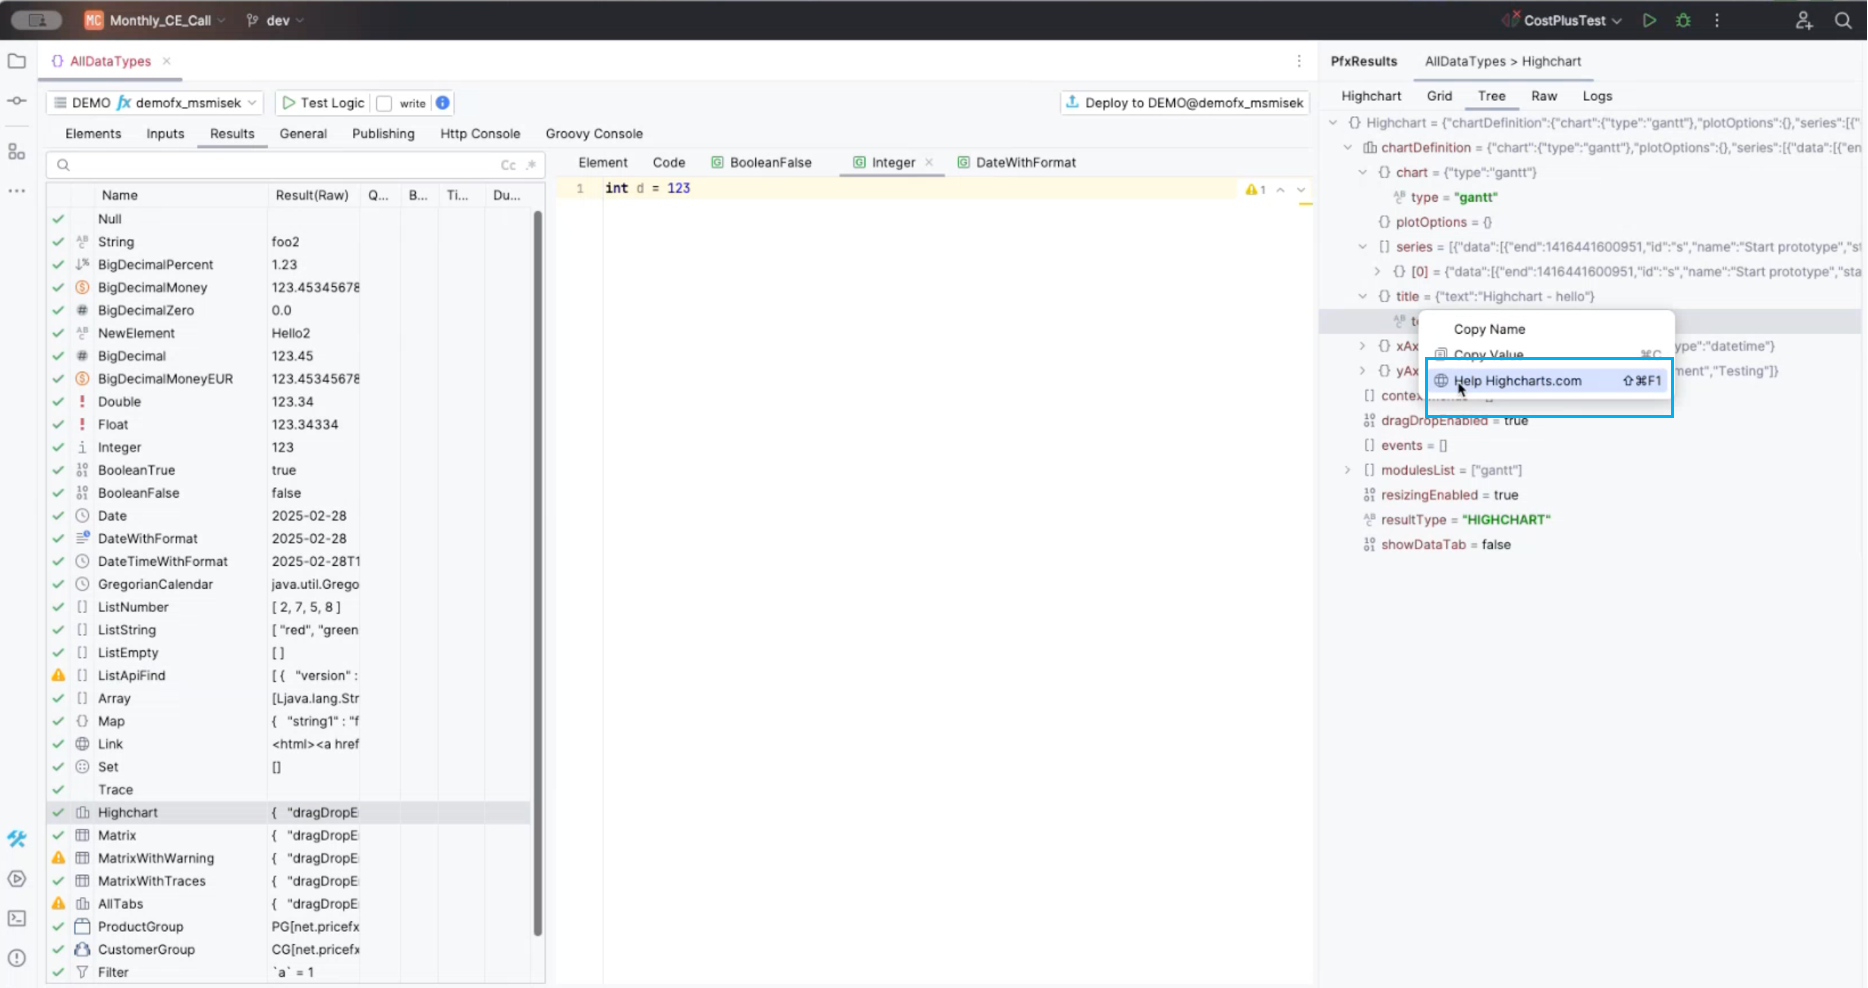Image resolution: width=1868 pixels, height=988 pixels.
Task: Open the Search Everywhere magnifier icon
Action: 1843,20
